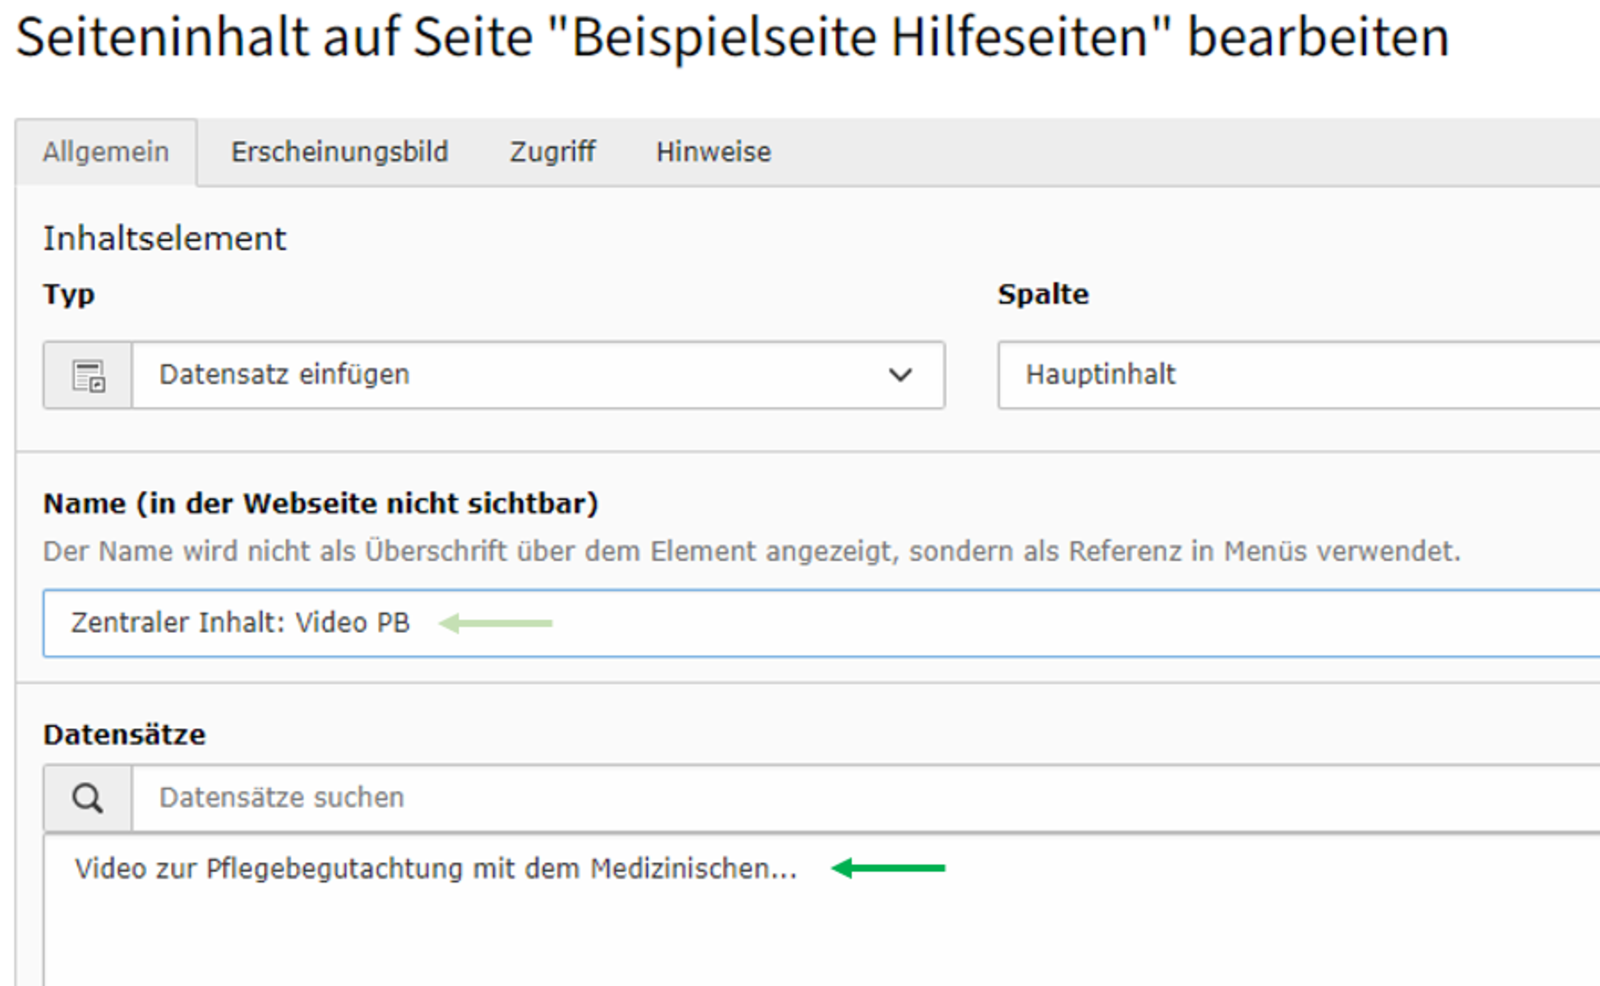Open the Hinweise tab

pyautogui.click(x=713, y=152)
